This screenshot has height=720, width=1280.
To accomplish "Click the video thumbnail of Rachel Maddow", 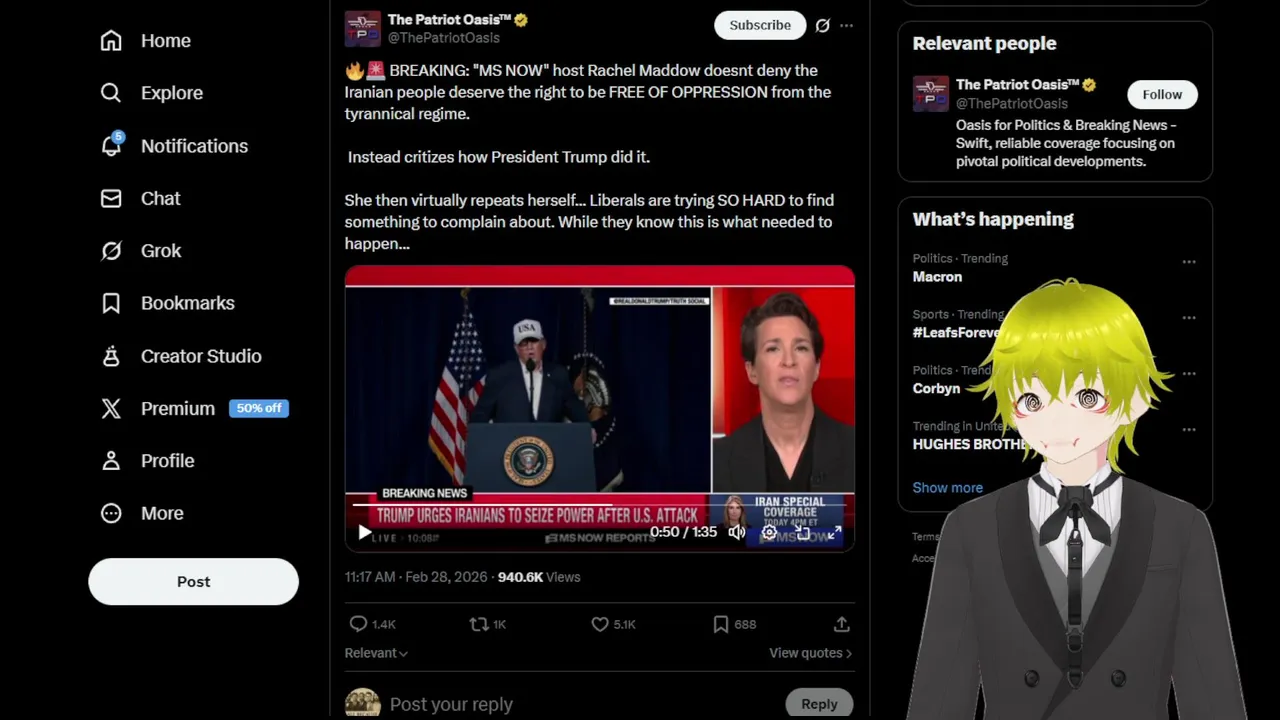I will tap(783, 390).
